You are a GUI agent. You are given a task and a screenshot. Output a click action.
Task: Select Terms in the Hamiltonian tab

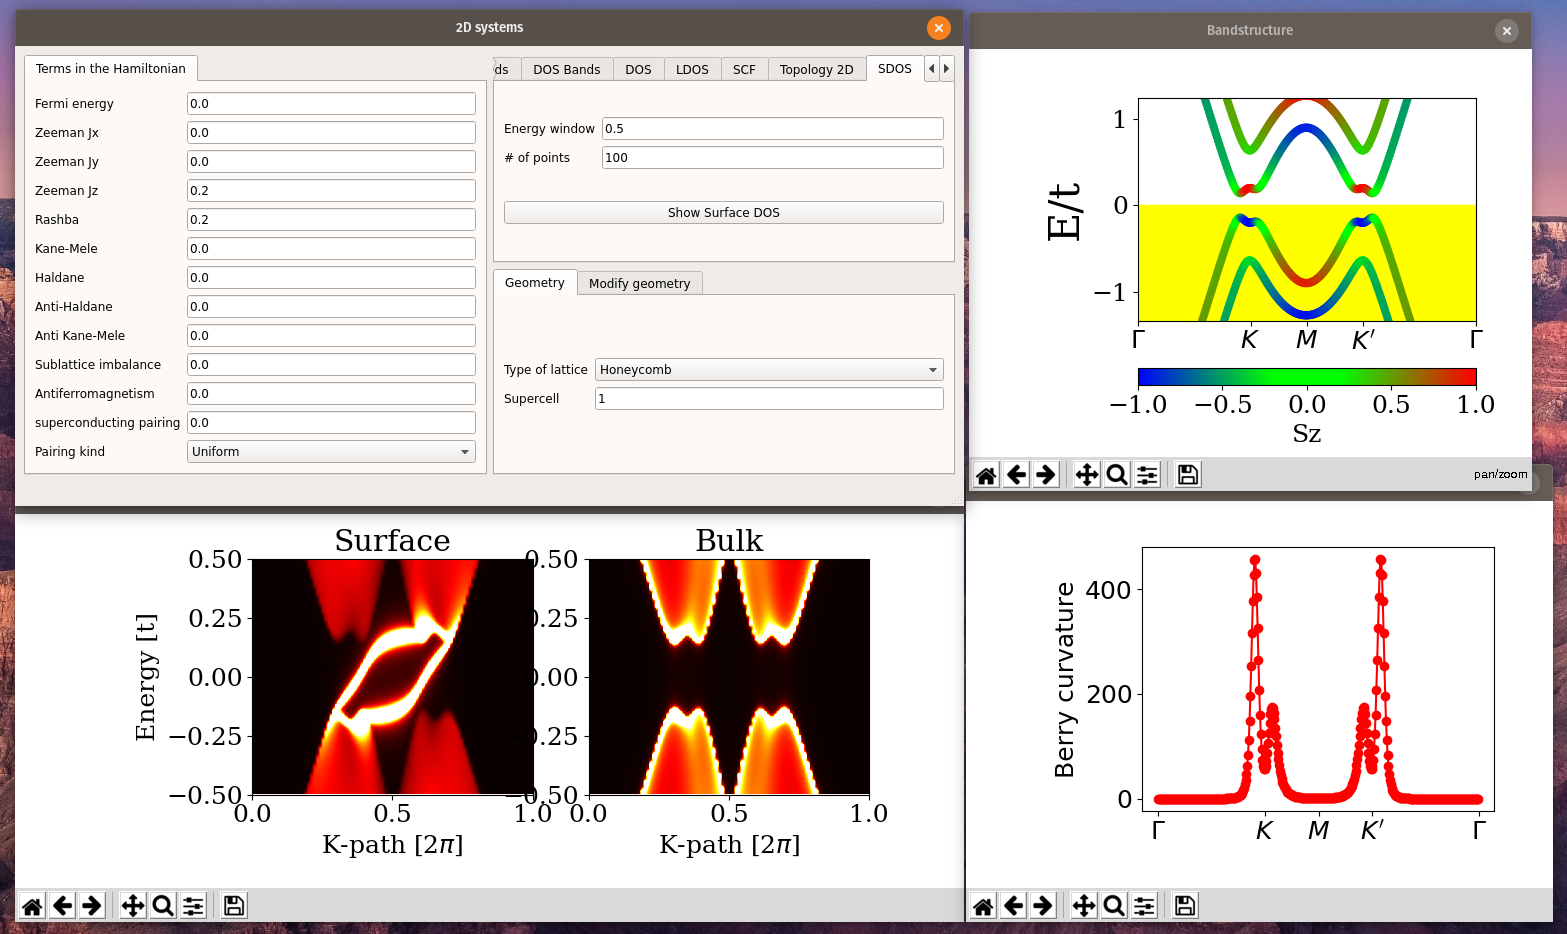[x=110, y=68]
